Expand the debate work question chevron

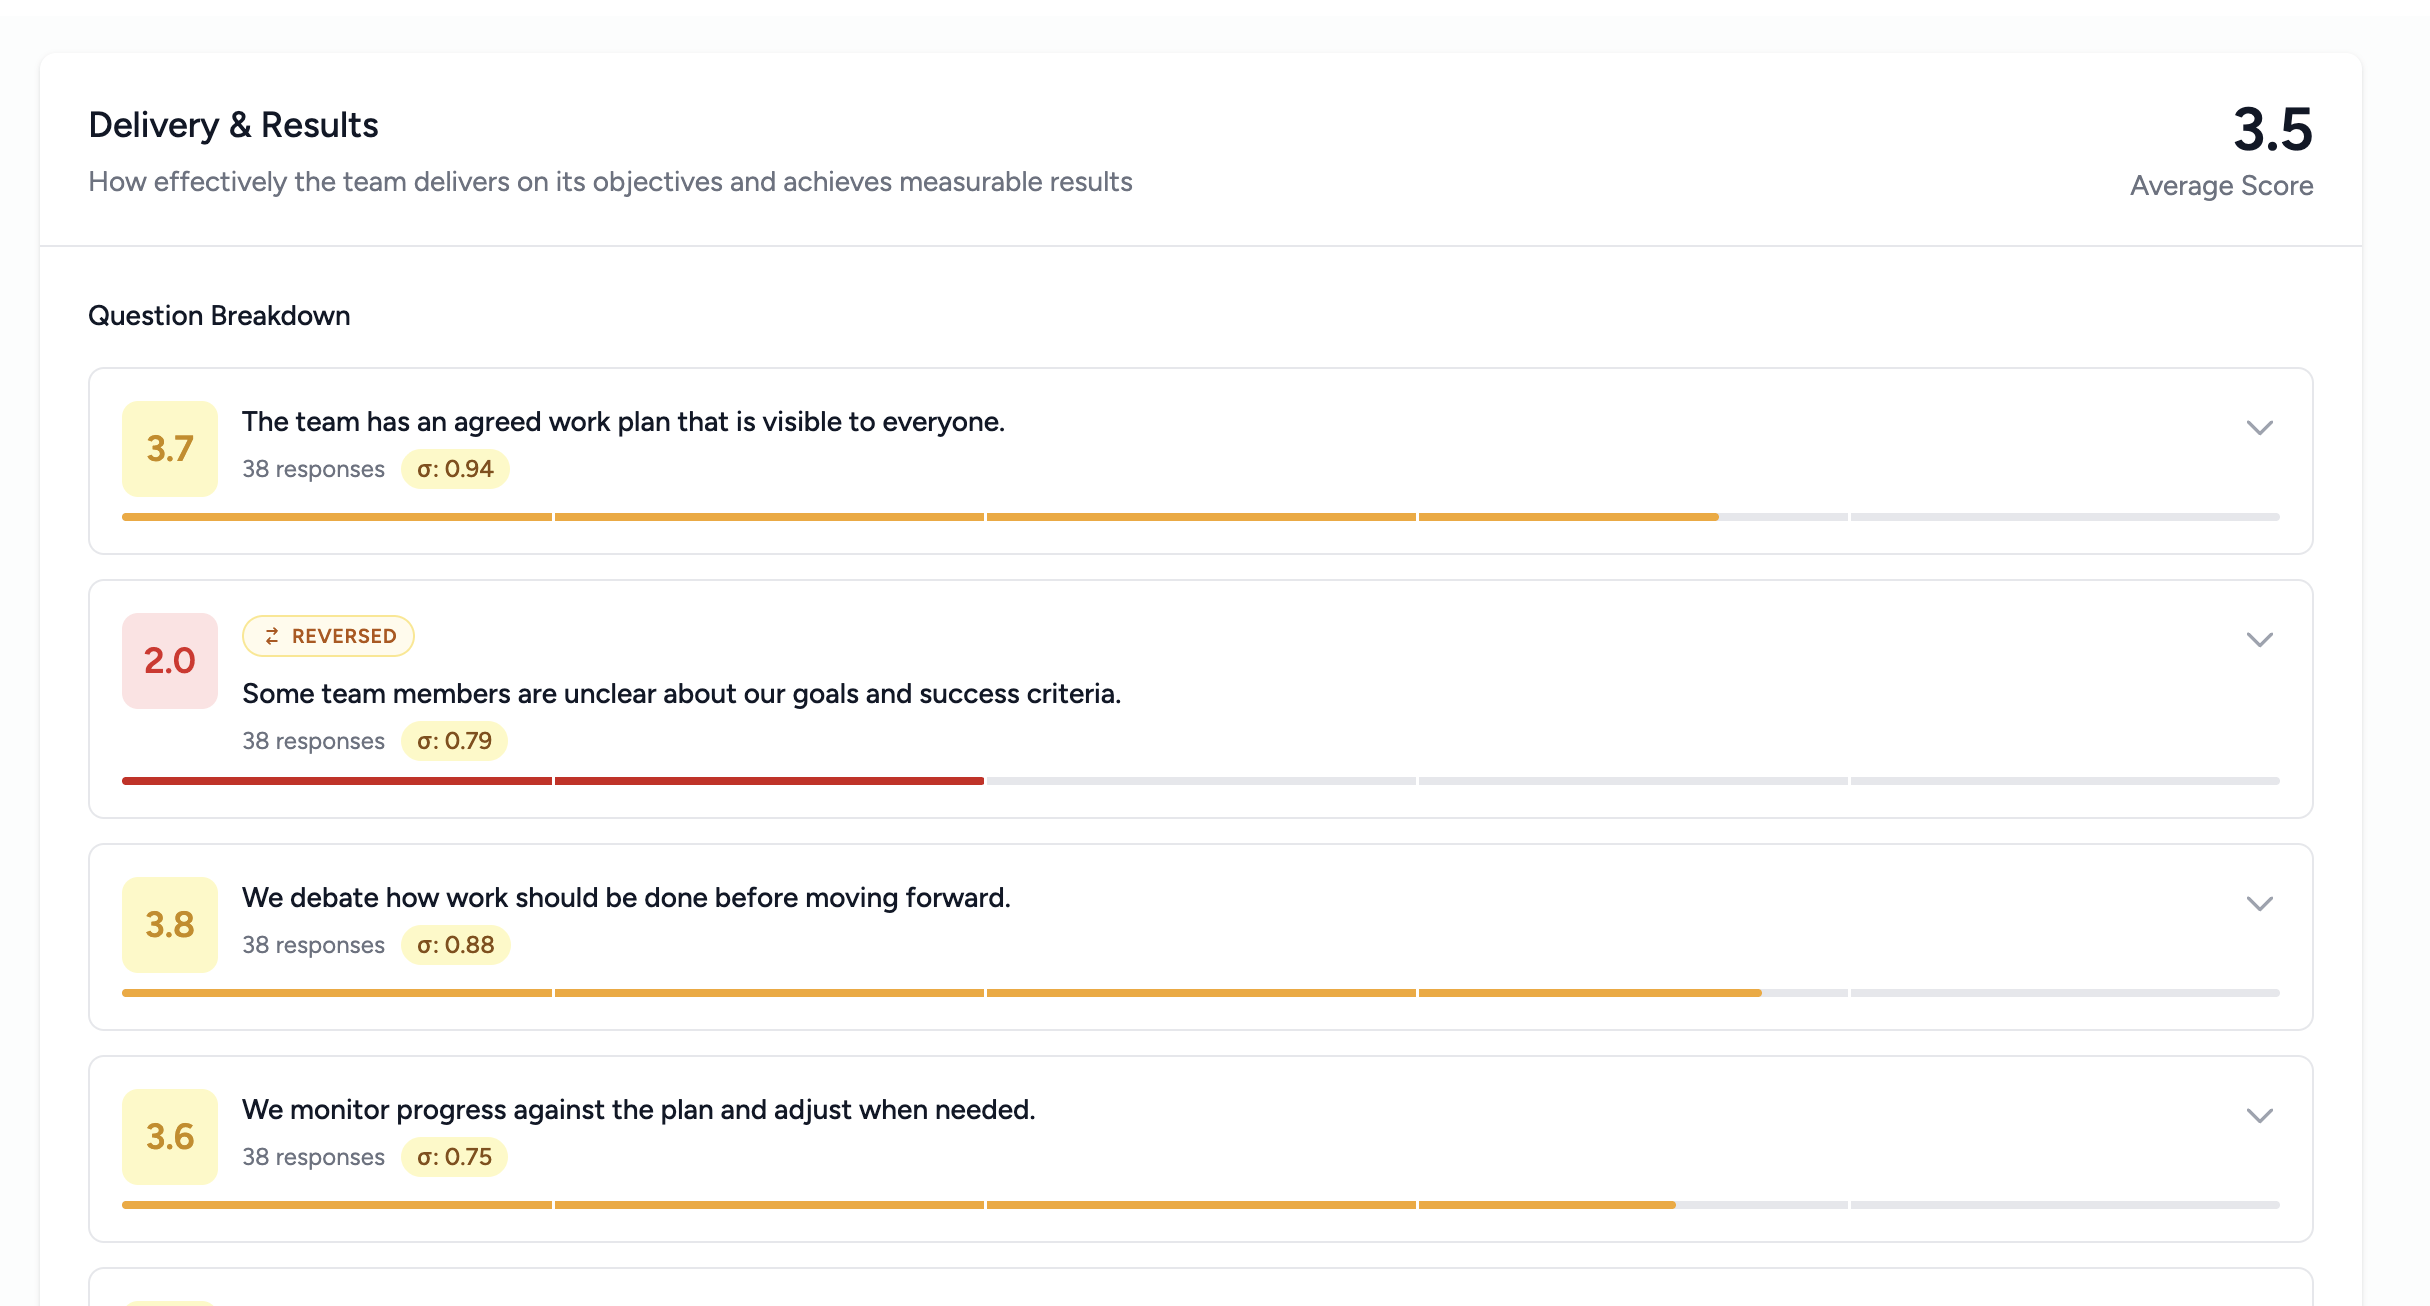[2259, 904]
